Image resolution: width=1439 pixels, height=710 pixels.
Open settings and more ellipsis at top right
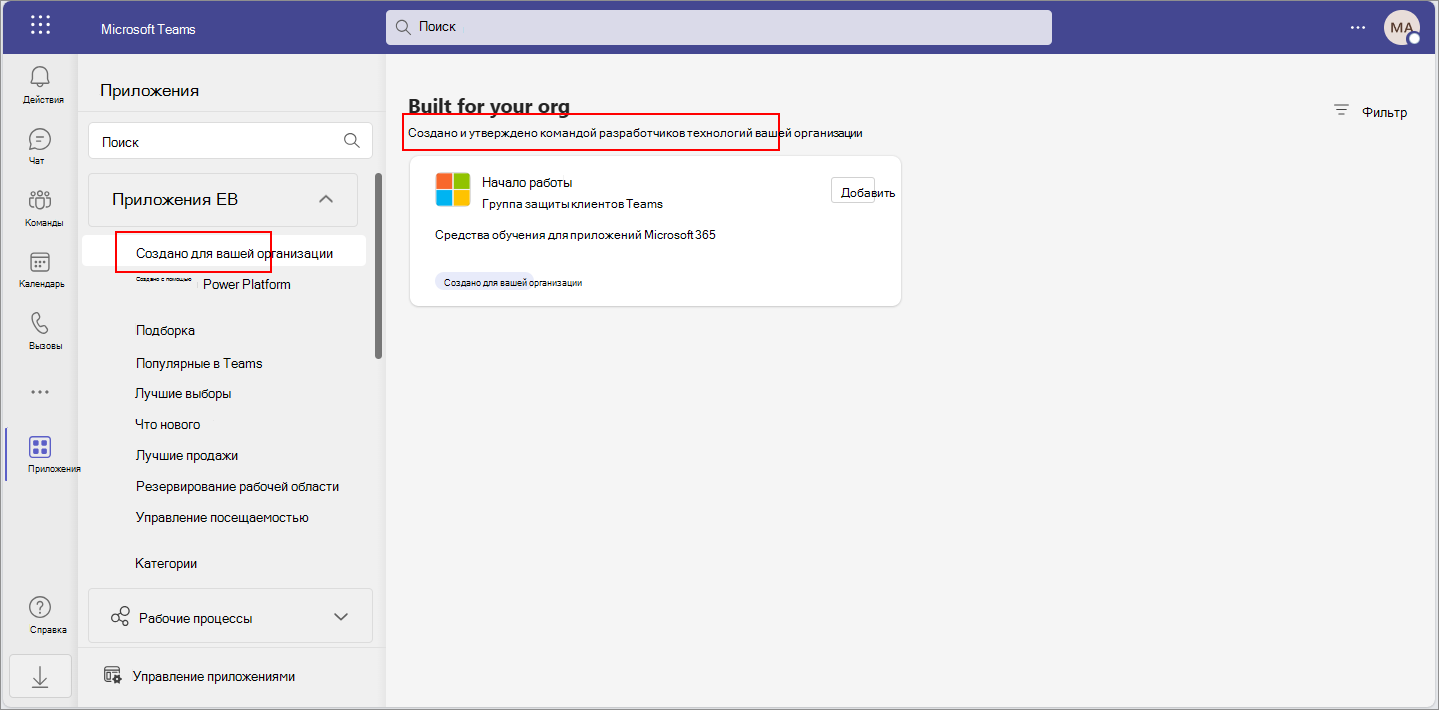tap(1357, 27)
